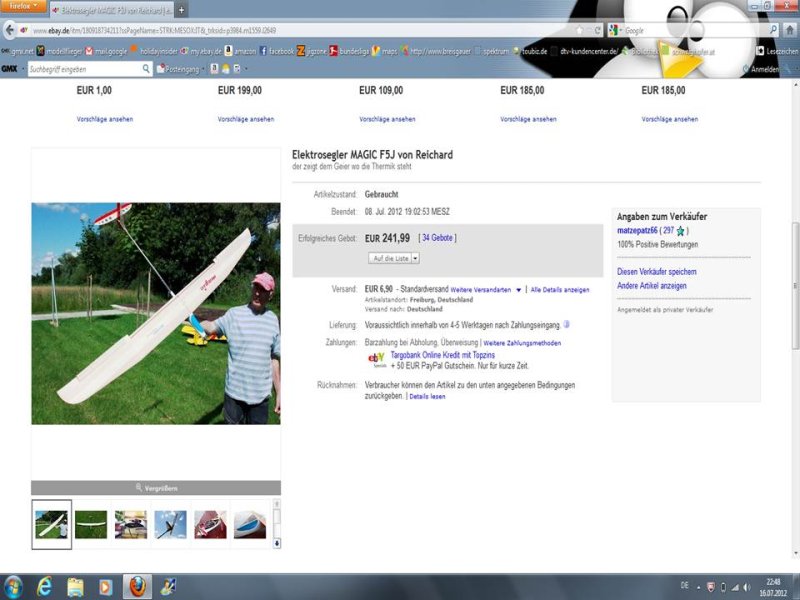Go to the browser home page
This screenshot has width=800, height=600.
pos(789,31)
